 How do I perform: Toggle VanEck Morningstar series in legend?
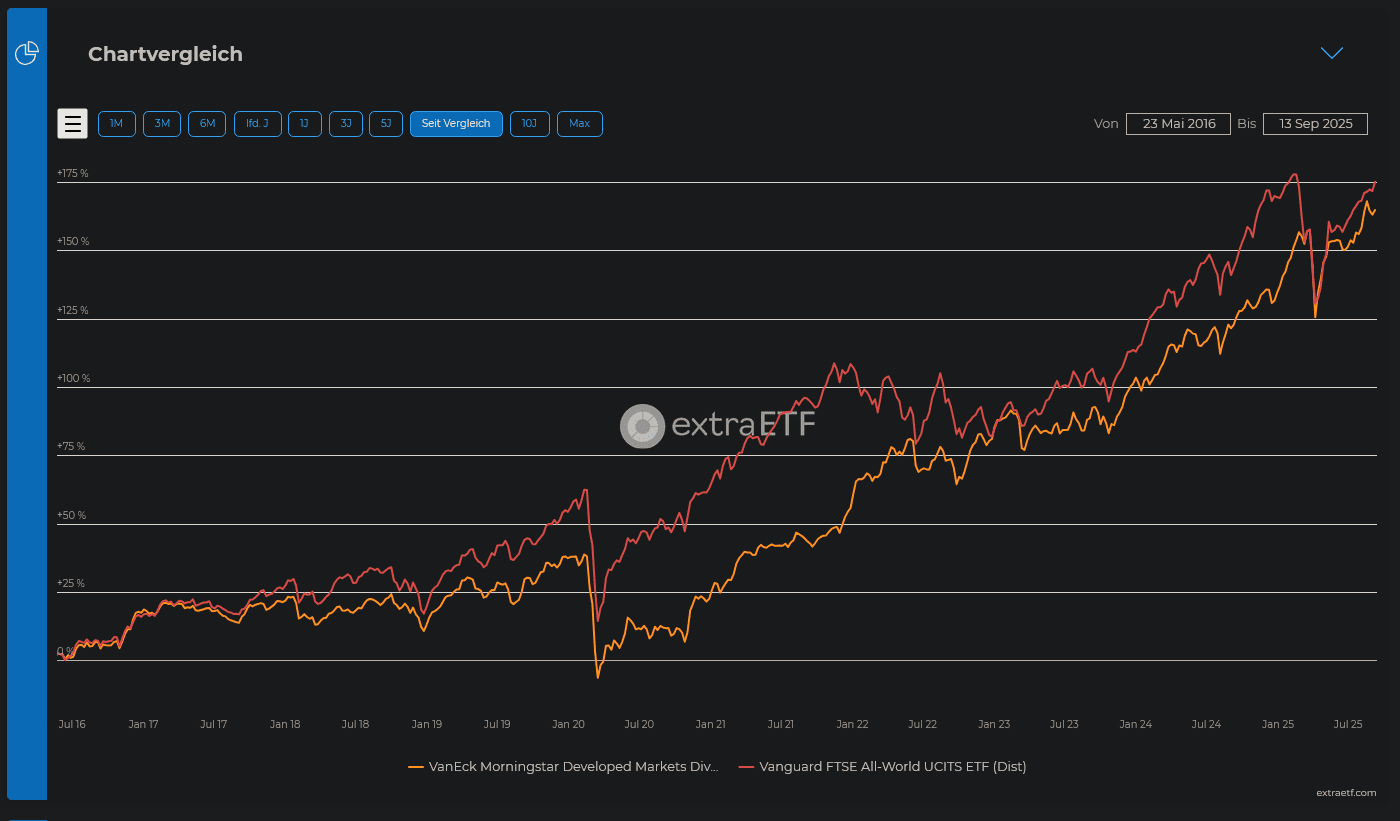click(x=573, y=767)
